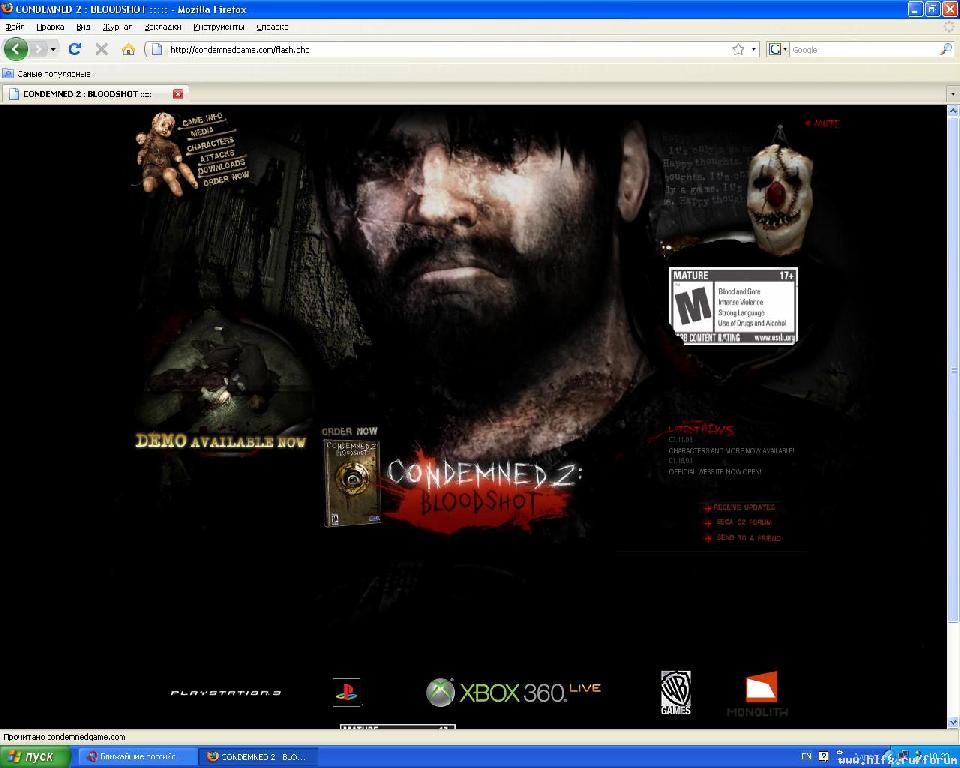
Task: Open the Edit menu (Правка)
Action: [50, 27]
